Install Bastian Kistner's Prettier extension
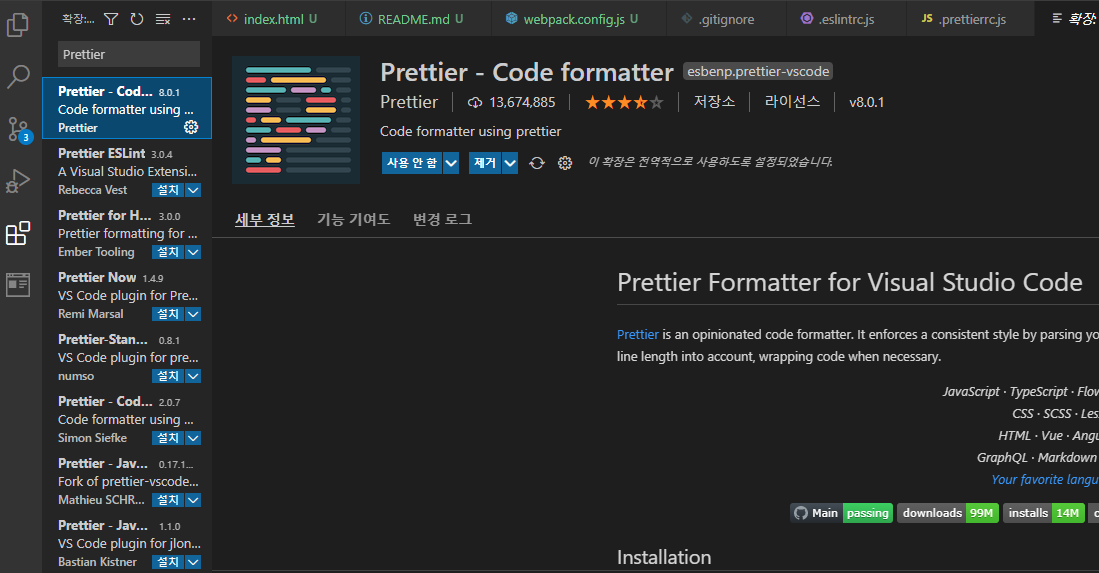 pos(168,562)
